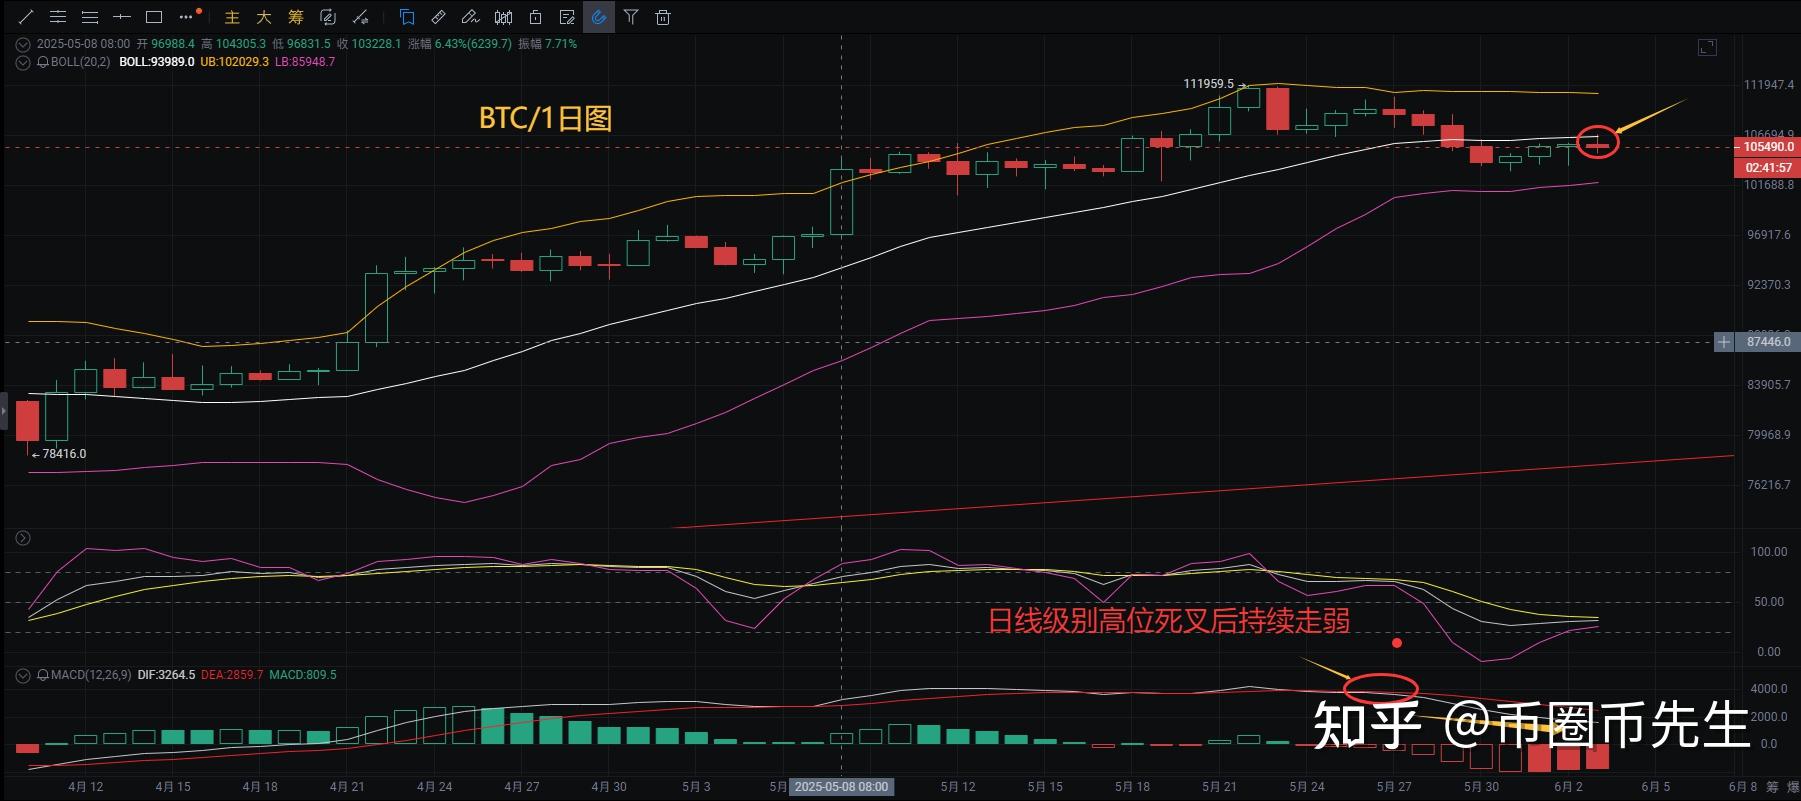
Task: Click the 4000.0 MACD axis label
Action: 1769,689
